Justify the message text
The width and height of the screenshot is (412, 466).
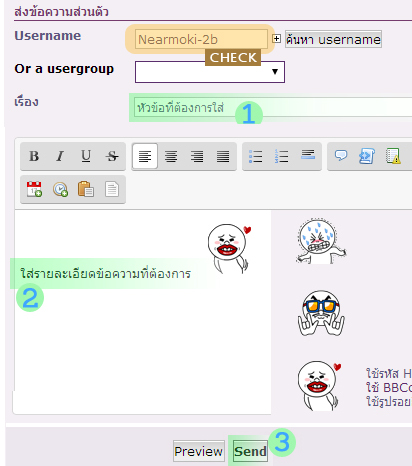223,156
